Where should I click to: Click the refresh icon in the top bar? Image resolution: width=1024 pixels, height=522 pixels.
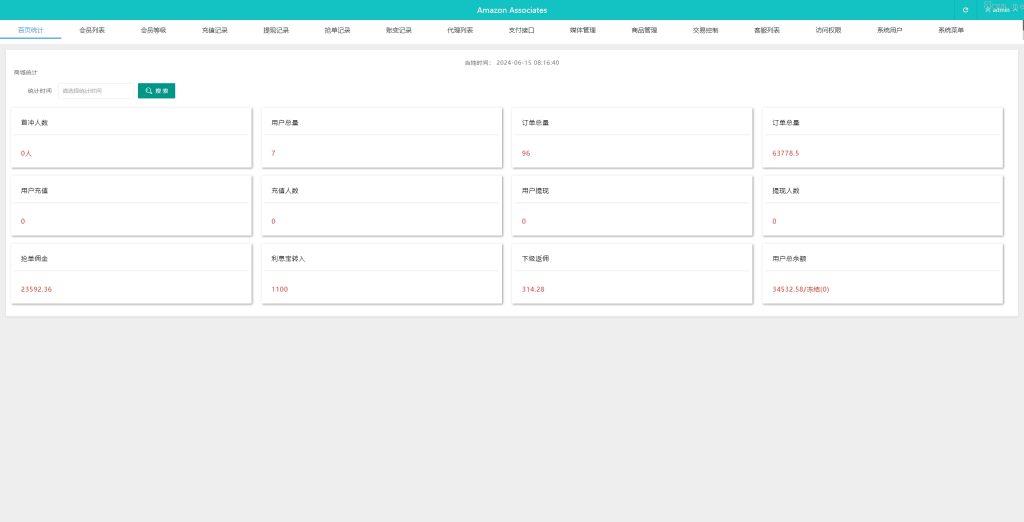(965, 10)
